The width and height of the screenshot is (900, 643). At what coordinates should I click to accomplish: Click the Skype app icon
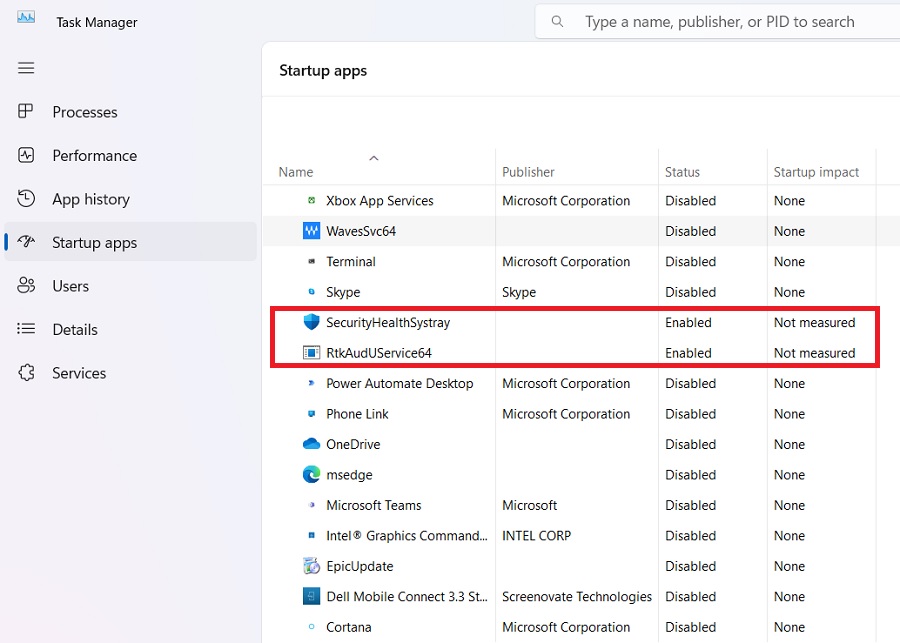pyautogui.click(x=314, y=292)
